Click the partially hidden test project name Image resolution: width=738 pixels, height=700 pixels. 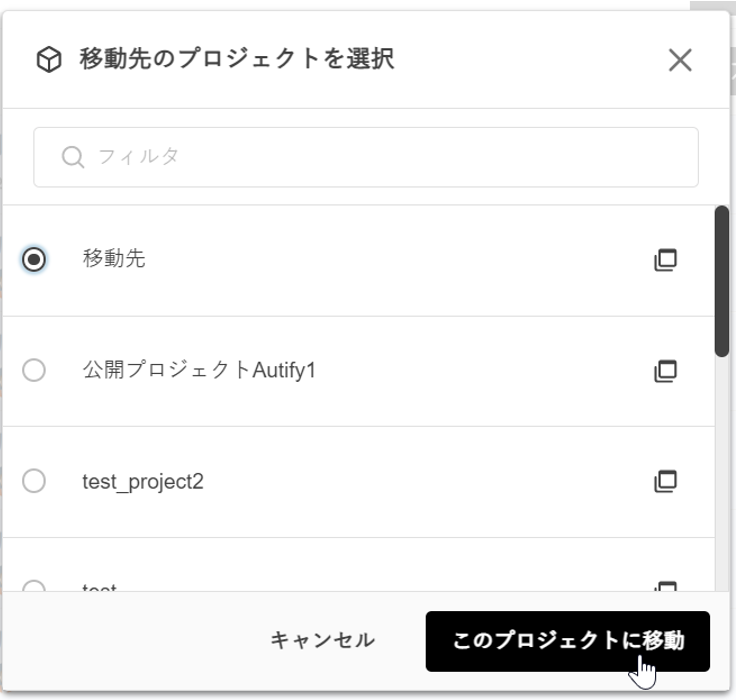[x=100, y=588]
